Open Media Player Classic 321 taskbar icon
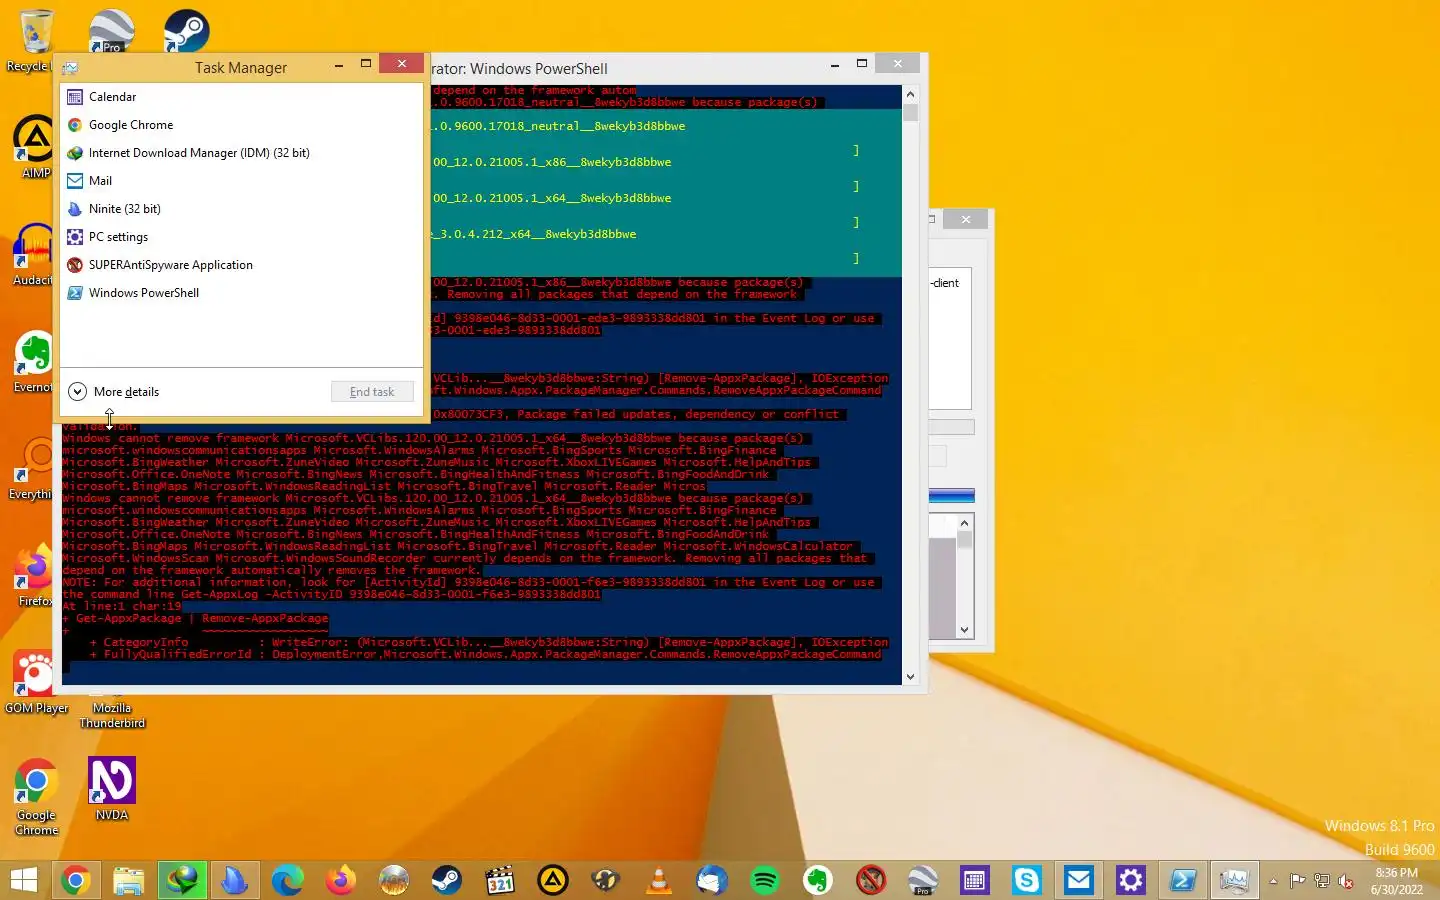 pyautogui.click(x=500, y=880)
